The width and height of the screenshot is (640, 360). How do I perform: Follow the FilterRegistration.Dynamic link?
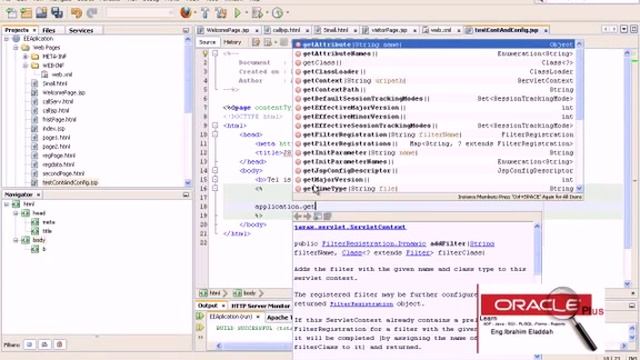[374, 244]
